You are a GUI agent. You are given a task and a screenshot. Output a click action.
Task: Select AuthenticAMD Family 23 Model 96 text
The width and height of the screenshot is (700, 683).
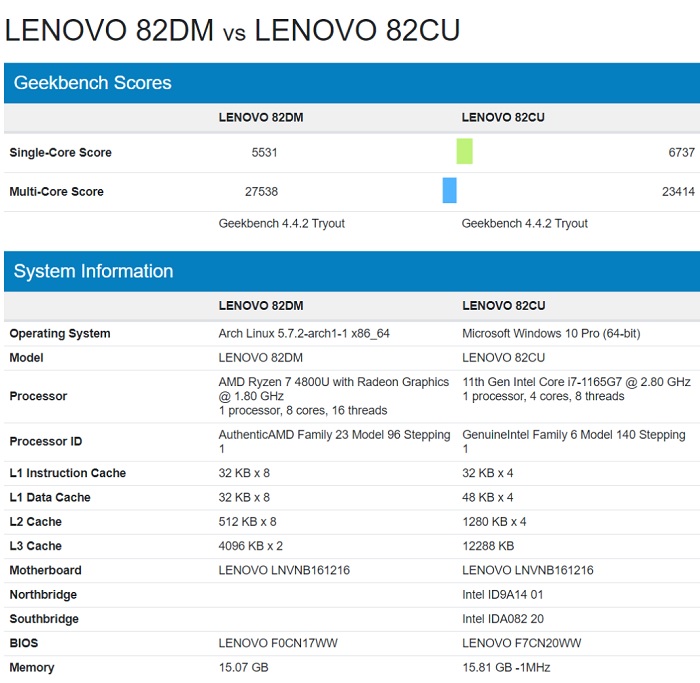click(x=334, y=441)
